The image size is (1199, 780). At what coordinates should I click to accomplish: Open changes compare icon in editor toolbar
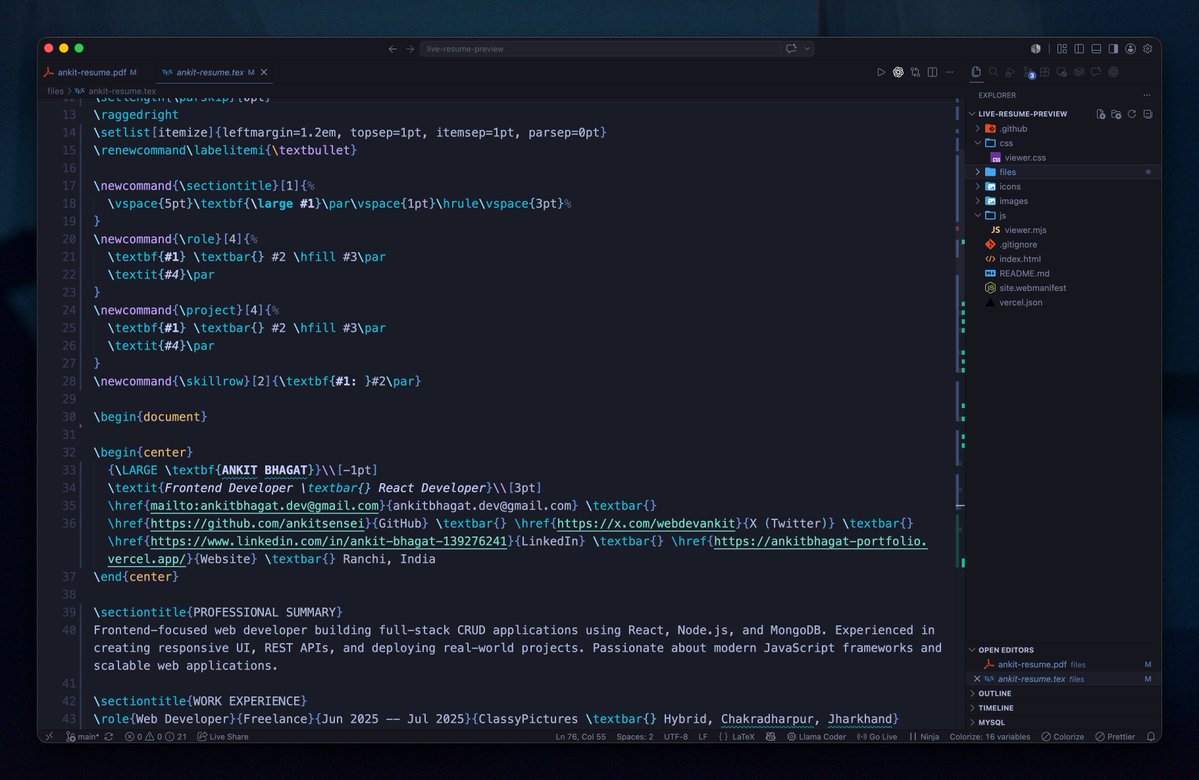pos(915,72)
